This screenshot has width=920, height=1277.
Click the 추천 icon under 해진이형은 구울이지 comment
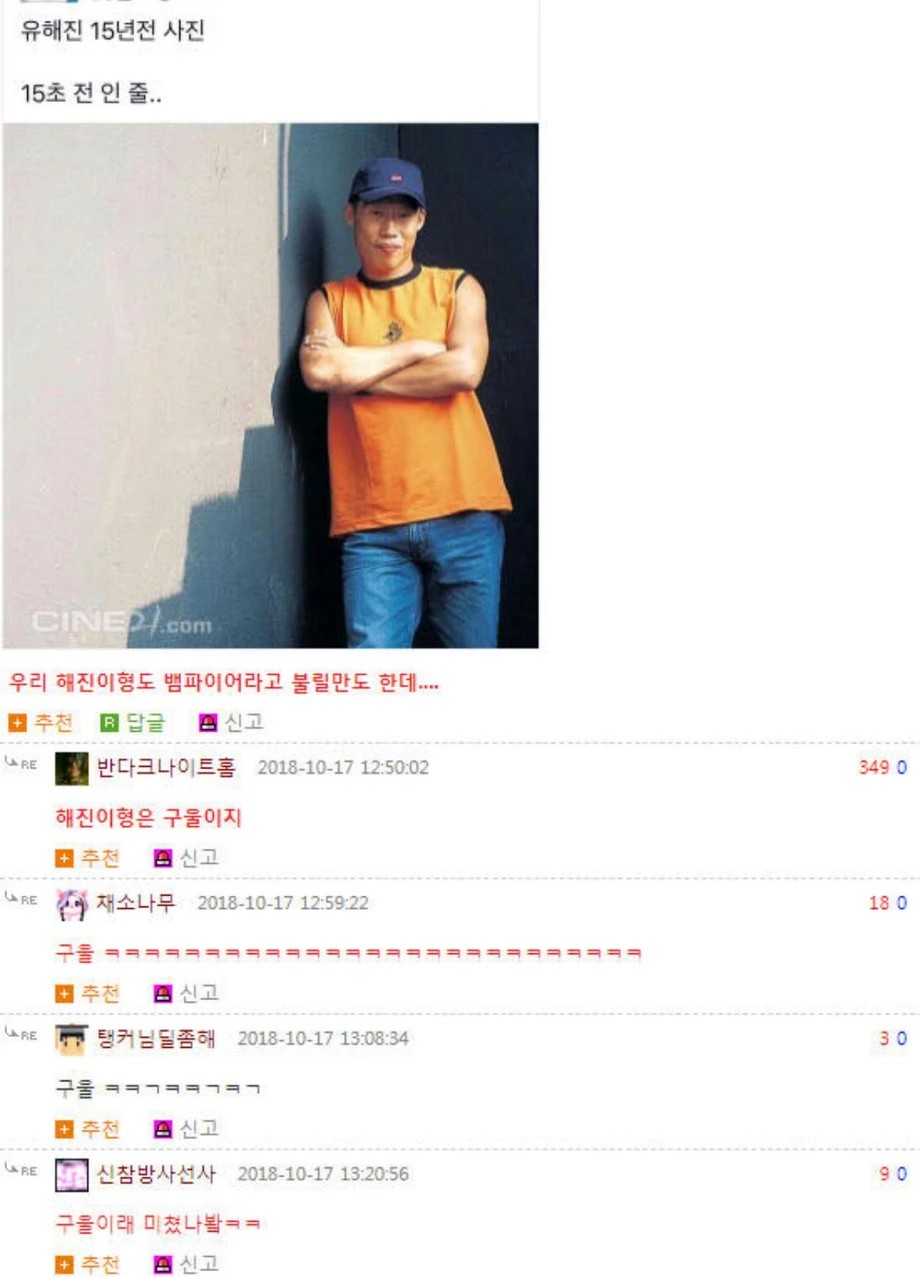click(63, 858)
